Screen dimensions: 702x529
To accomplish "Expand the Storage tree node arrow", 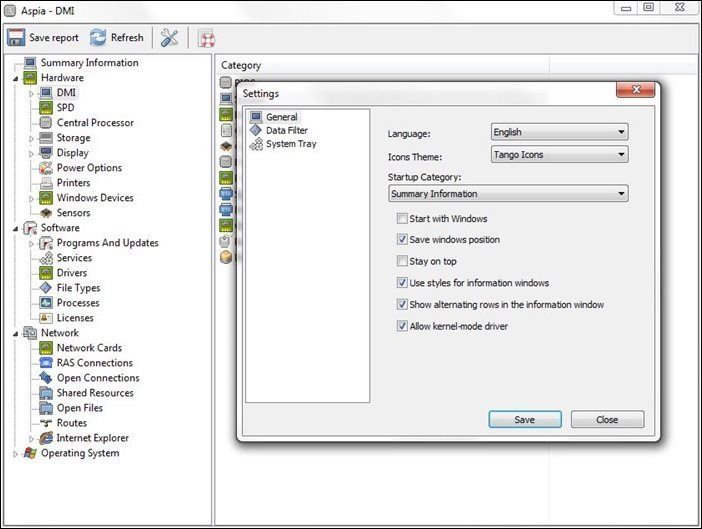I will (x=31, y=139).
